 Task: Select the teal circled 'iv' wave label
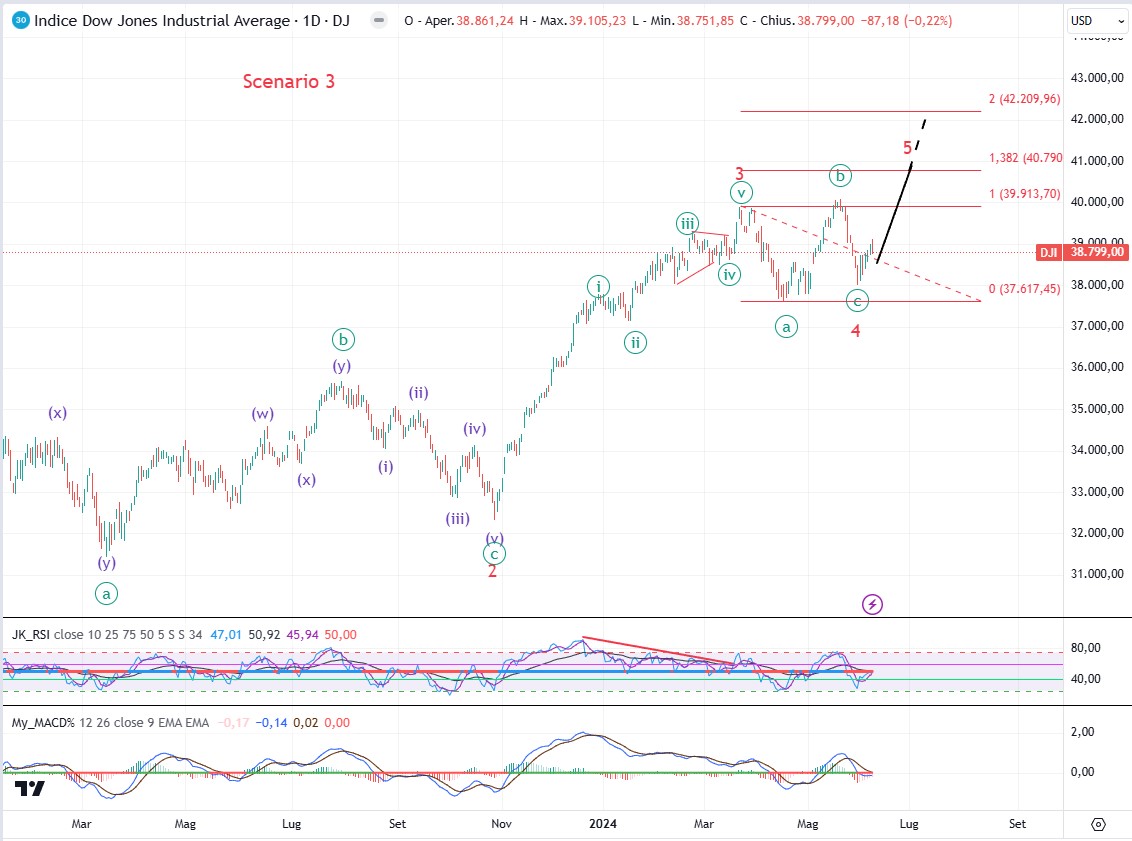(x=729, y=274)
